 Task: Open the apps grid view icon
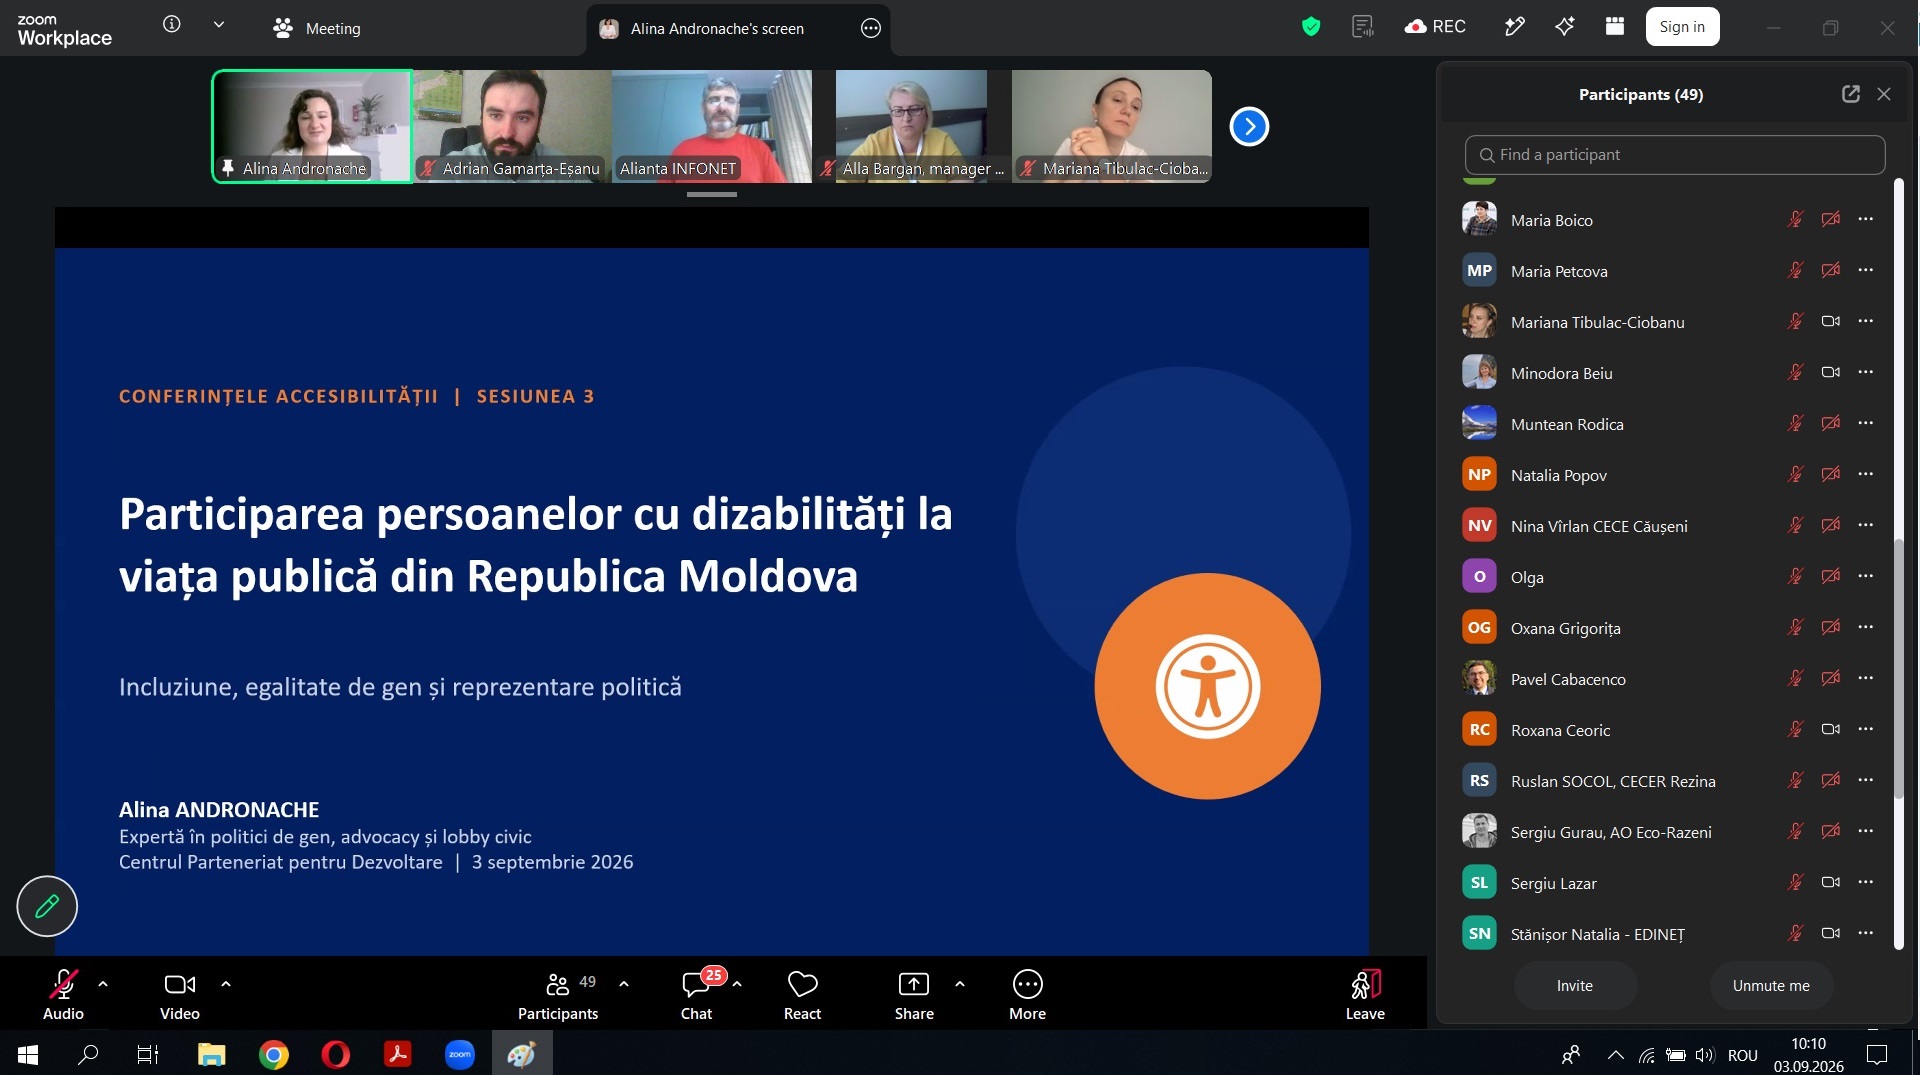1615,27
